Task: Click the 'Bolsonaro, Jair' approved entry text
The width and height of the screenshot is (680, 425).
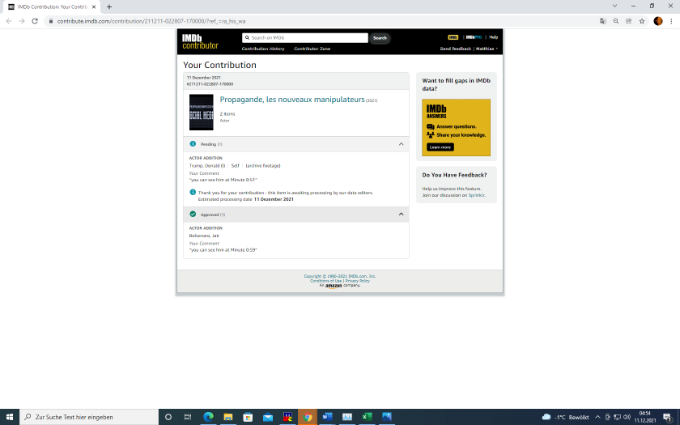Action: coord(204,235)
